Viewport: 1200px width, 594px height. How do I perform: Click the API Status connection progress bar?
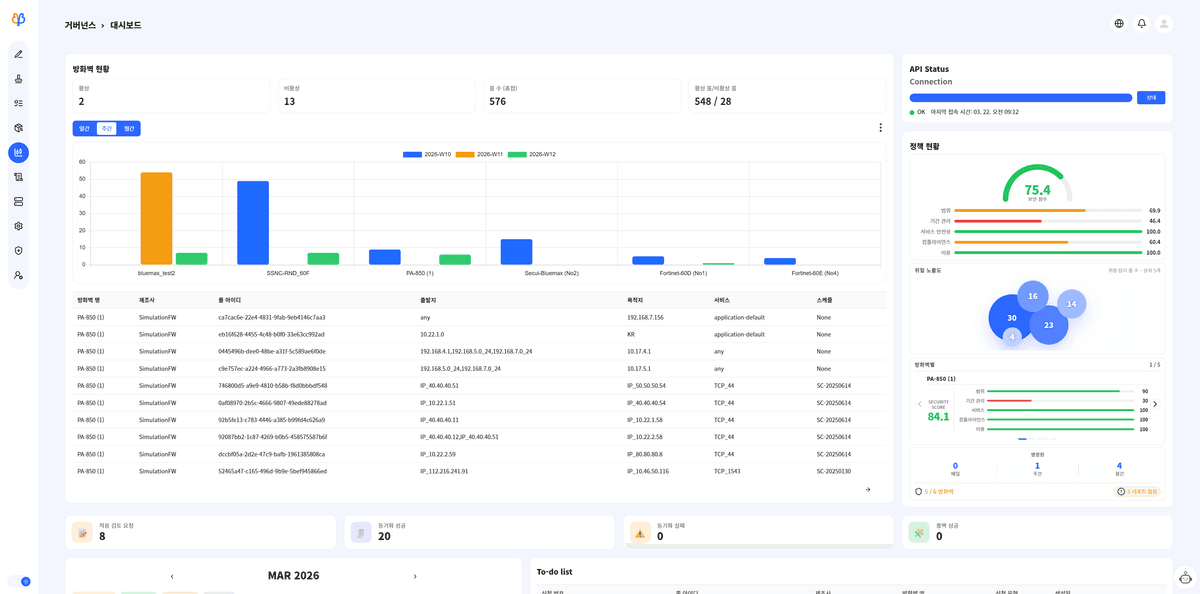click(1018, 97)
